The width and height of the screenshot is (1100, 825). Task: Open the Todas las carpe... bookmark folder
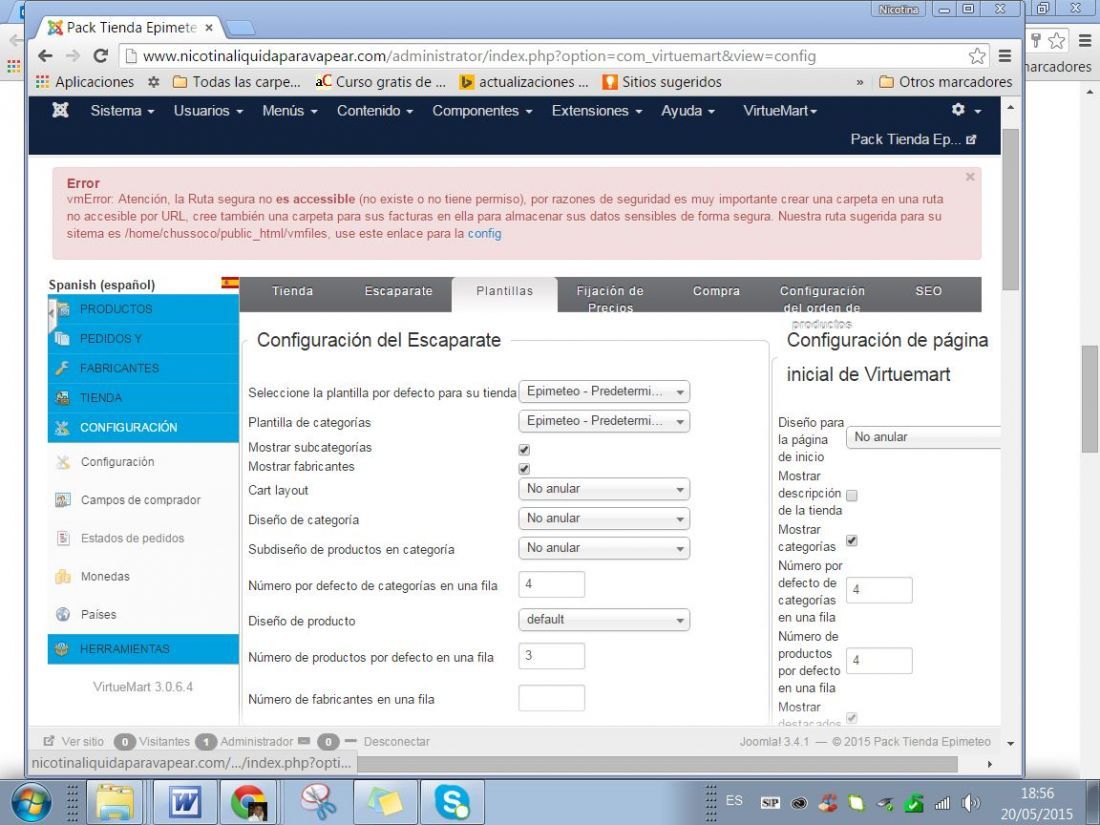237,82
